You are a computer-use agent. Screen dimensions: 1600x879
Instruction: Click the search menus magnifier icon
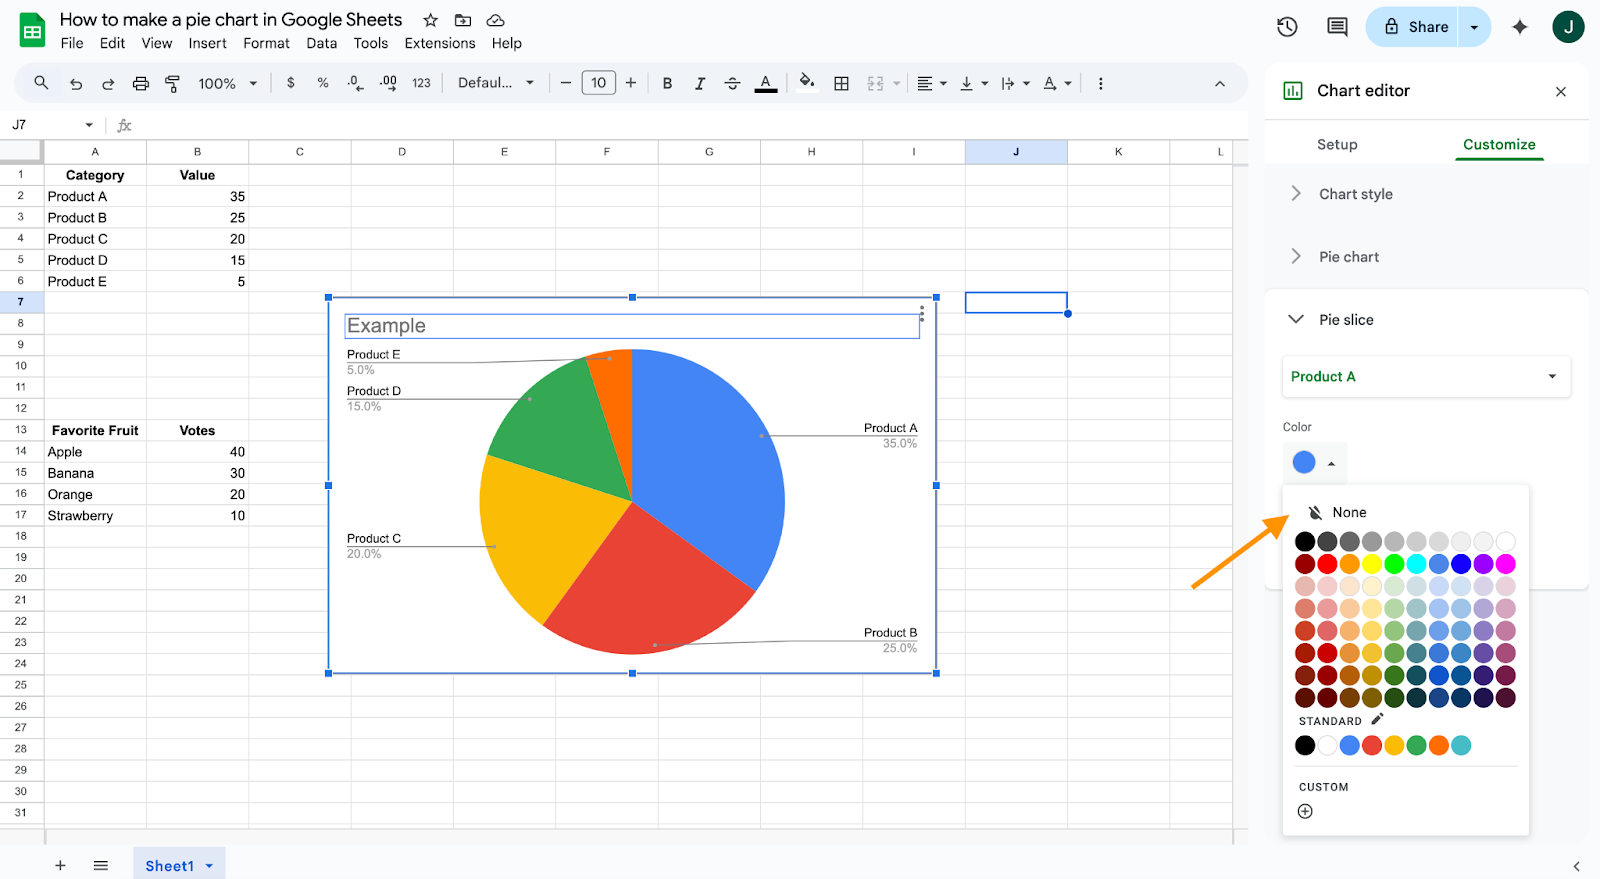41,83
